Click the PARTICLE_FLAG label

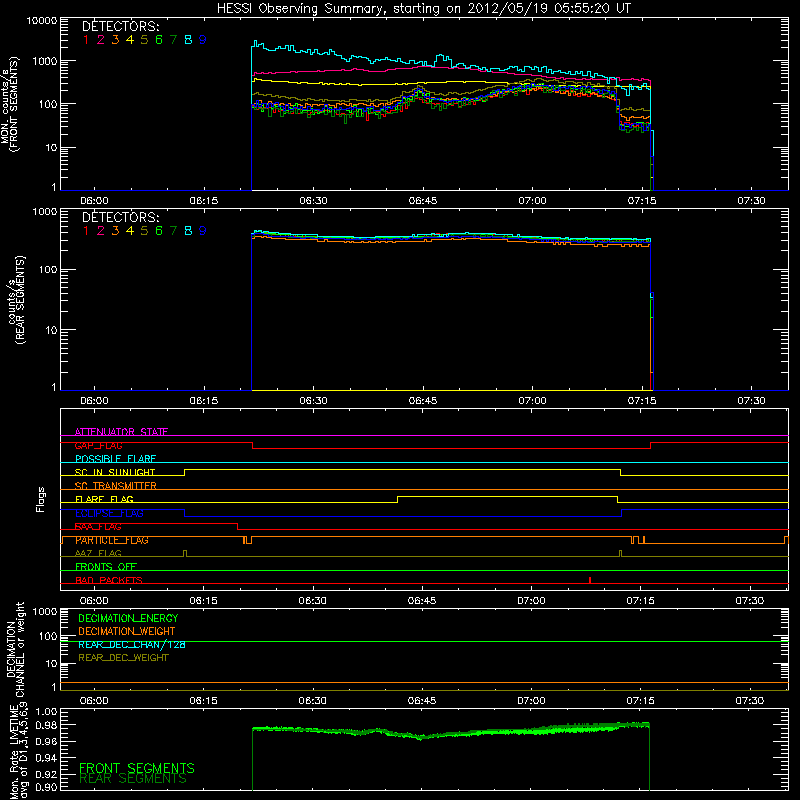pyautogui.click(x=112, y=540)
